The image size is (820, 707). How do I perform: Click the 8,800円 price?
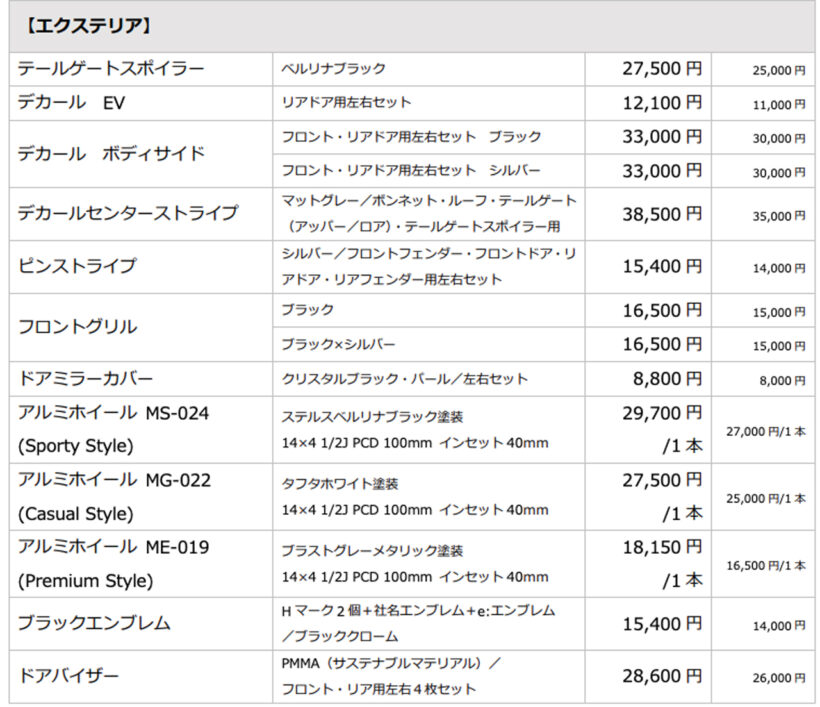669,379
